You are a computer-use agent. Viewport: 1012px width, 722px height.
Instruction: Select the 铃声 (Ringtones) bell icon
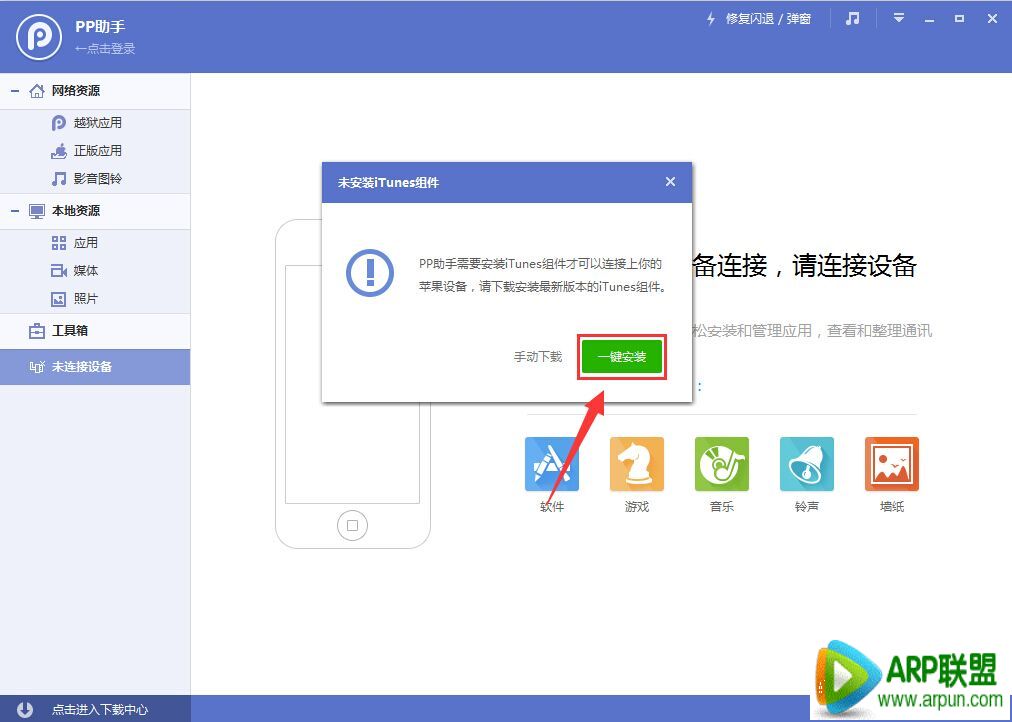[806, 463]
